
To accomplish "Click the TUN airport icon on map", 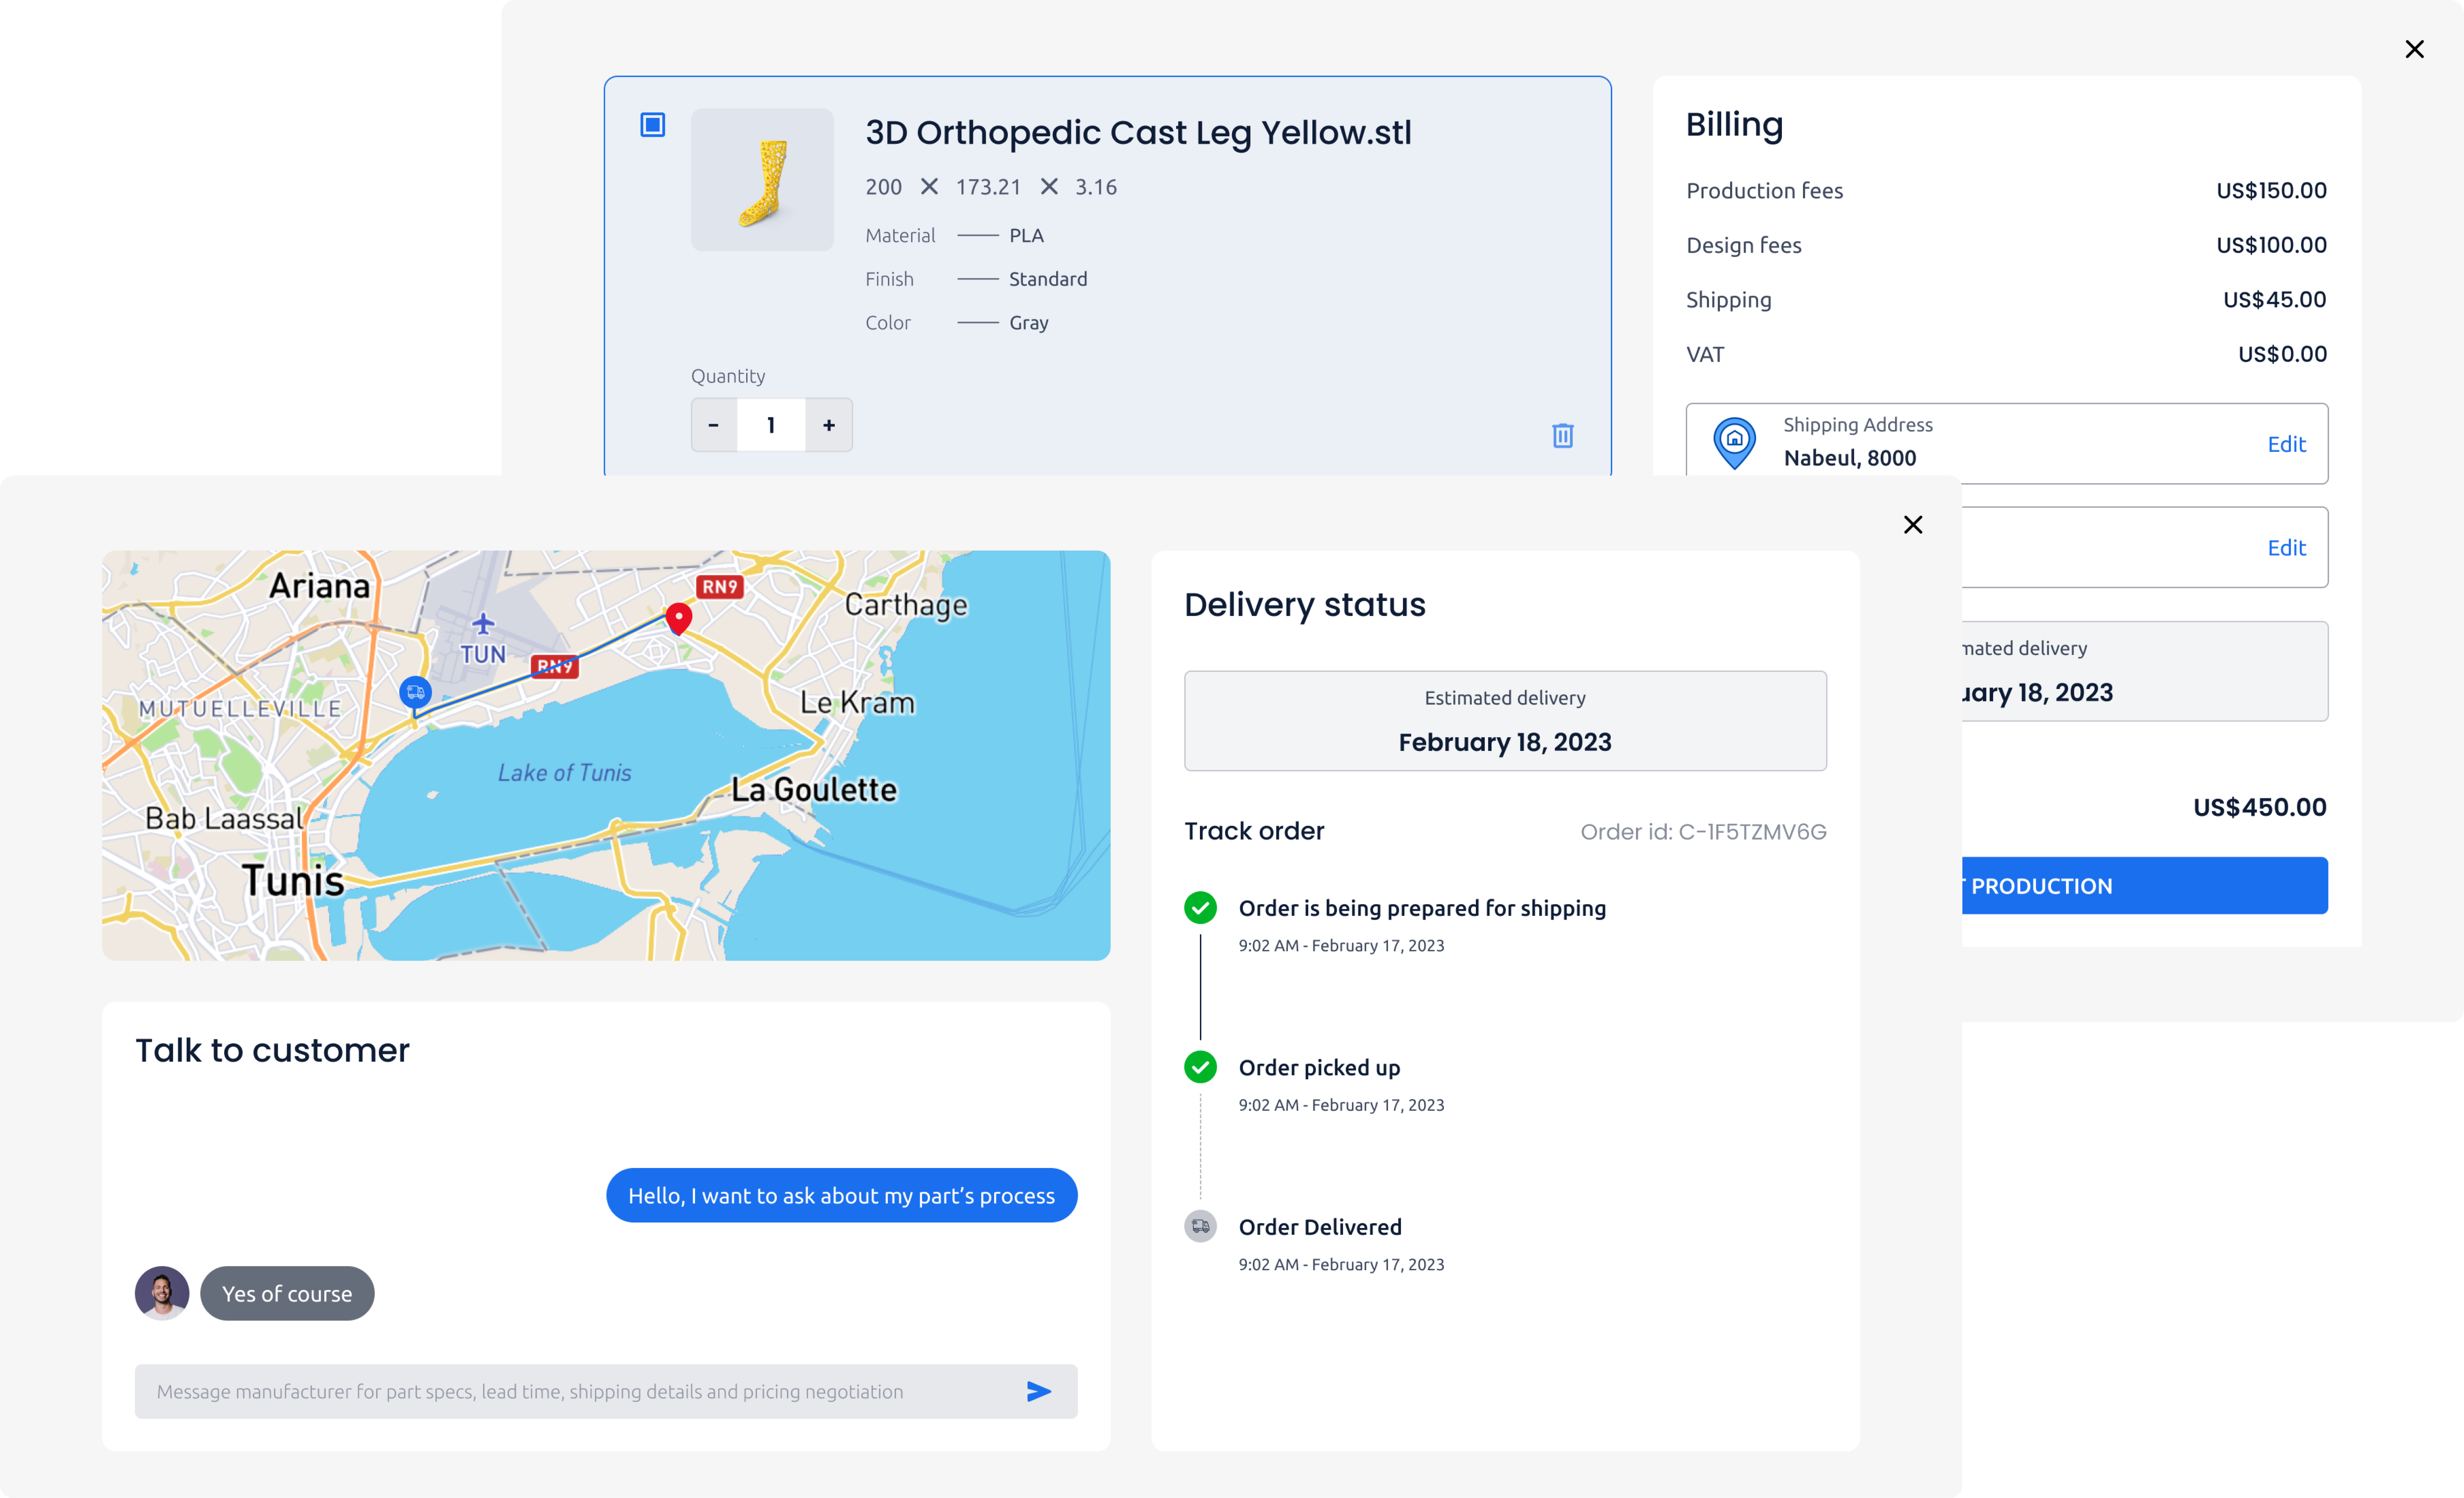I will [x=483, y=624].
